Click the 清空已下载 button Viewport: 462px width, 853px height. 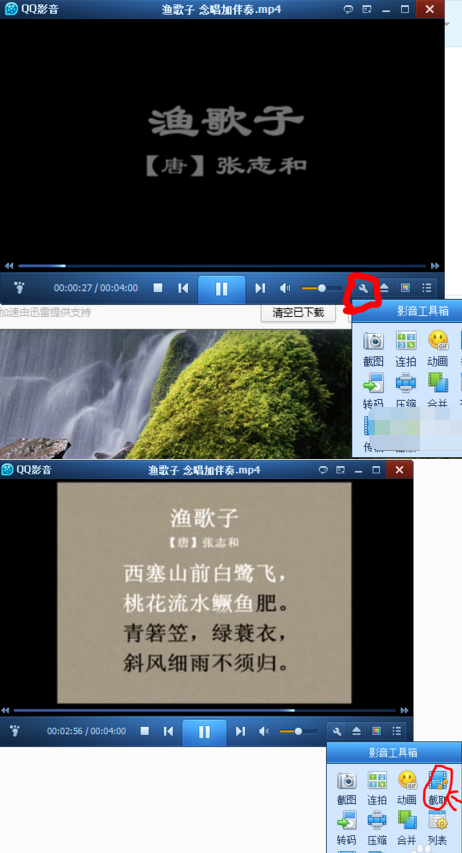tap(298, 312)
